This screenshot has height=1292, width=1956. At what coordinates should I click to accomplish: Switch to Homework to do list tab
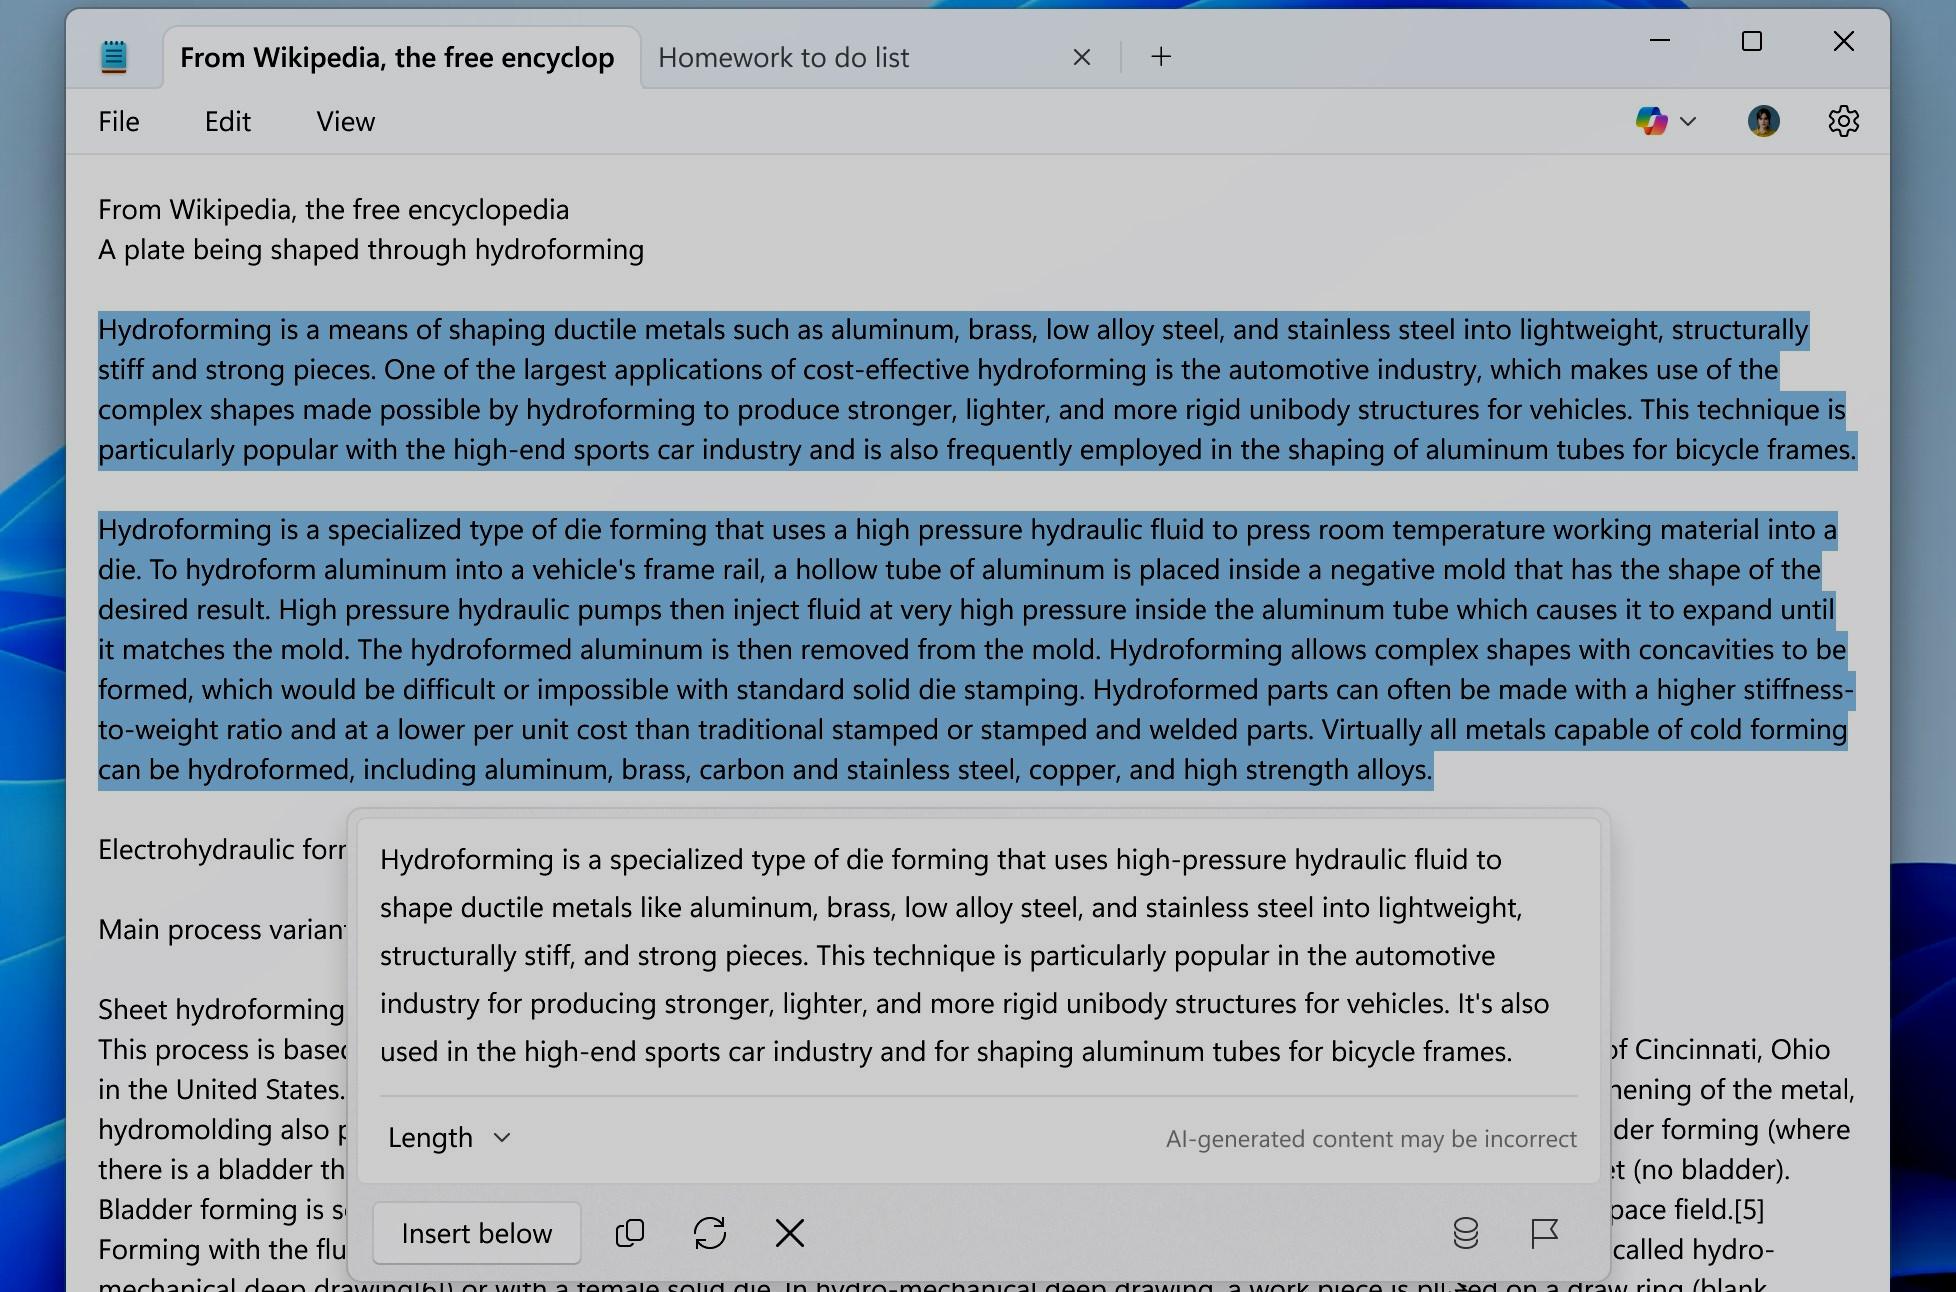(x=784, y=58)
